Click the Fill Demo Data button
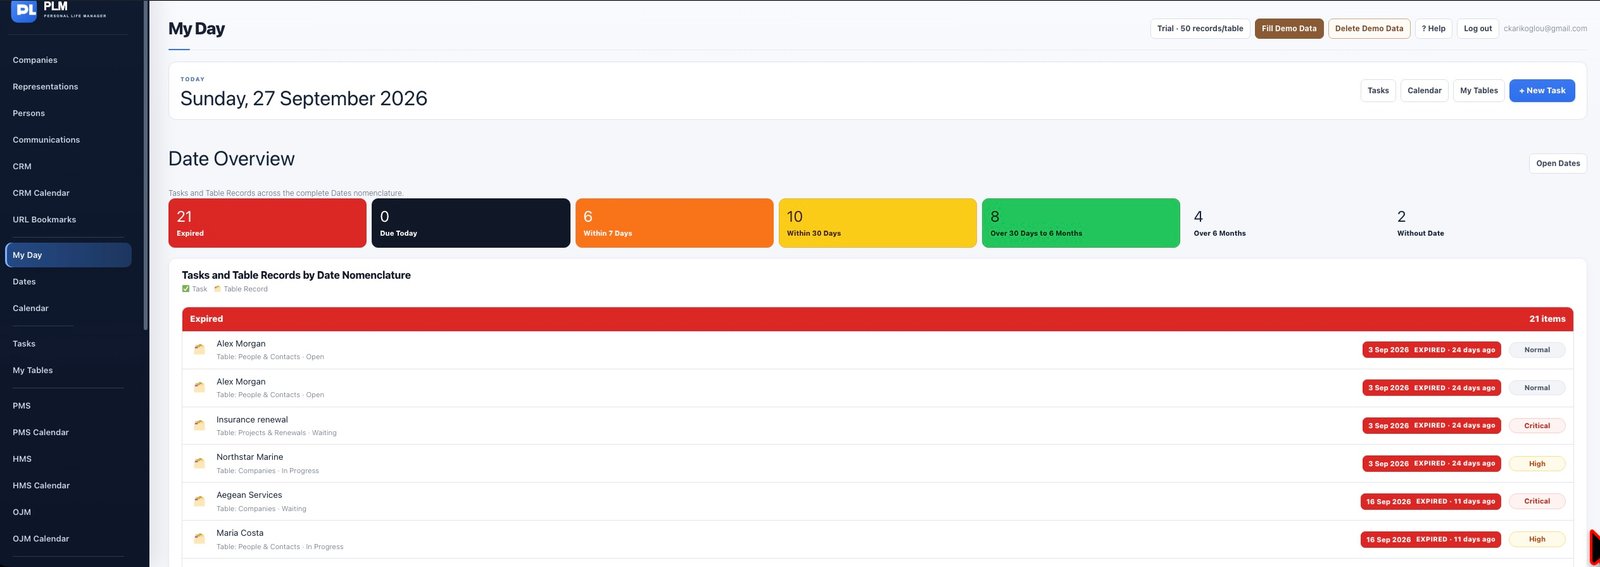This screenshot has width=1600, height=567. (1289, 29)
